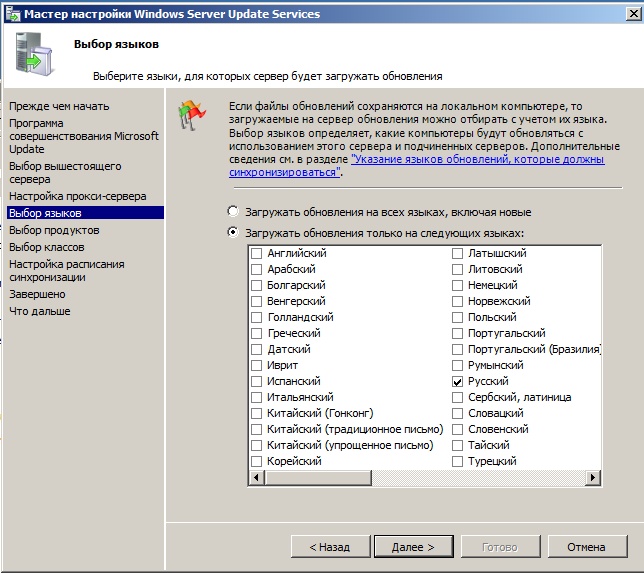
Task: Check the Иврит checkbox
Action: tap(257, 365)
